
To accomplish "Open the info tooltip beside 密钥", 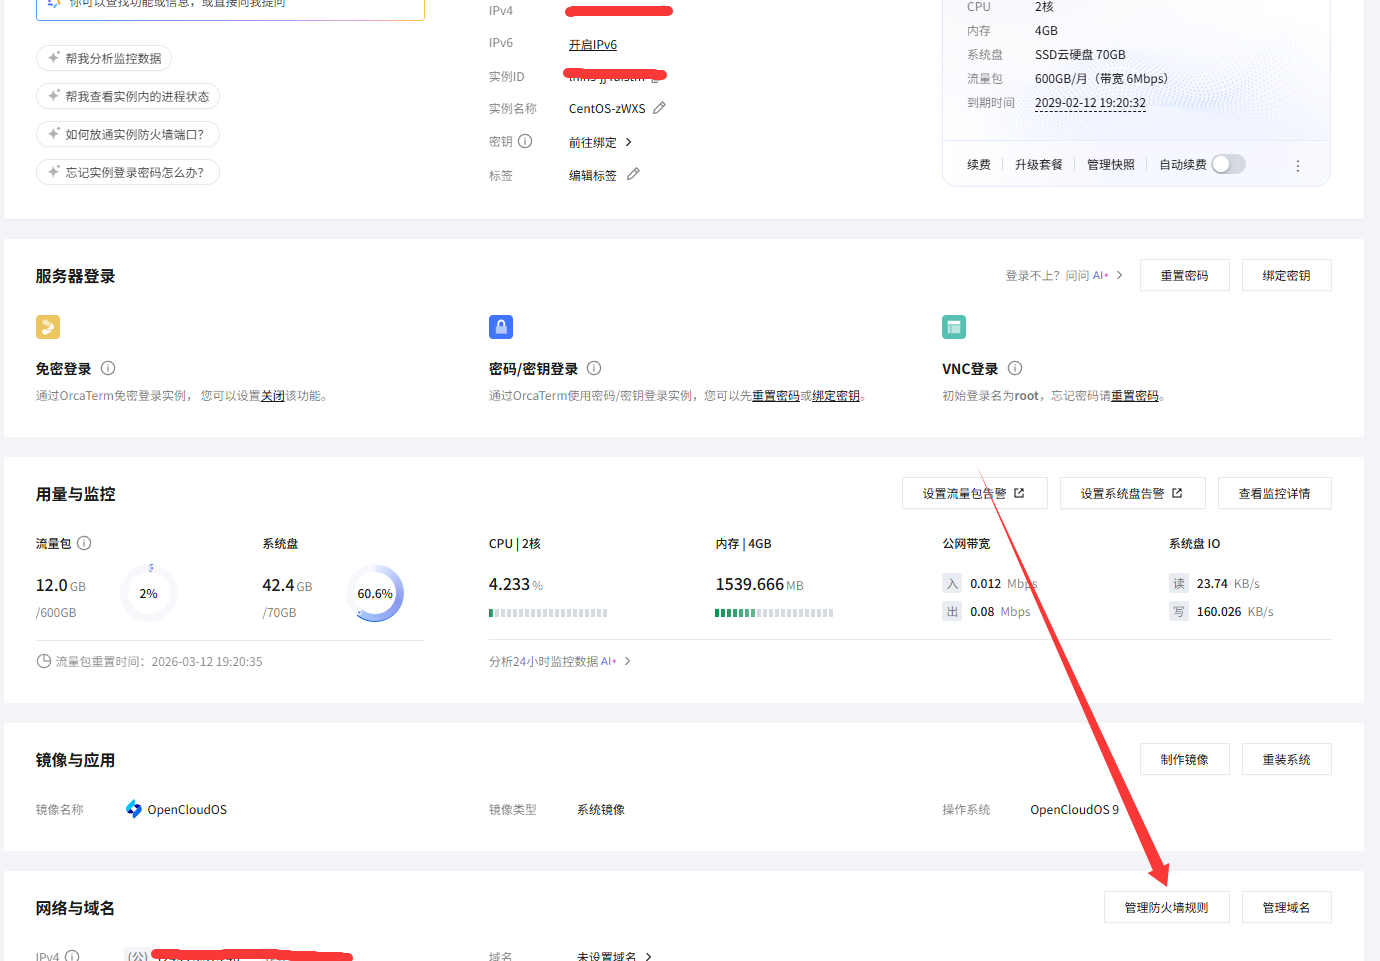I will point(525,140).
